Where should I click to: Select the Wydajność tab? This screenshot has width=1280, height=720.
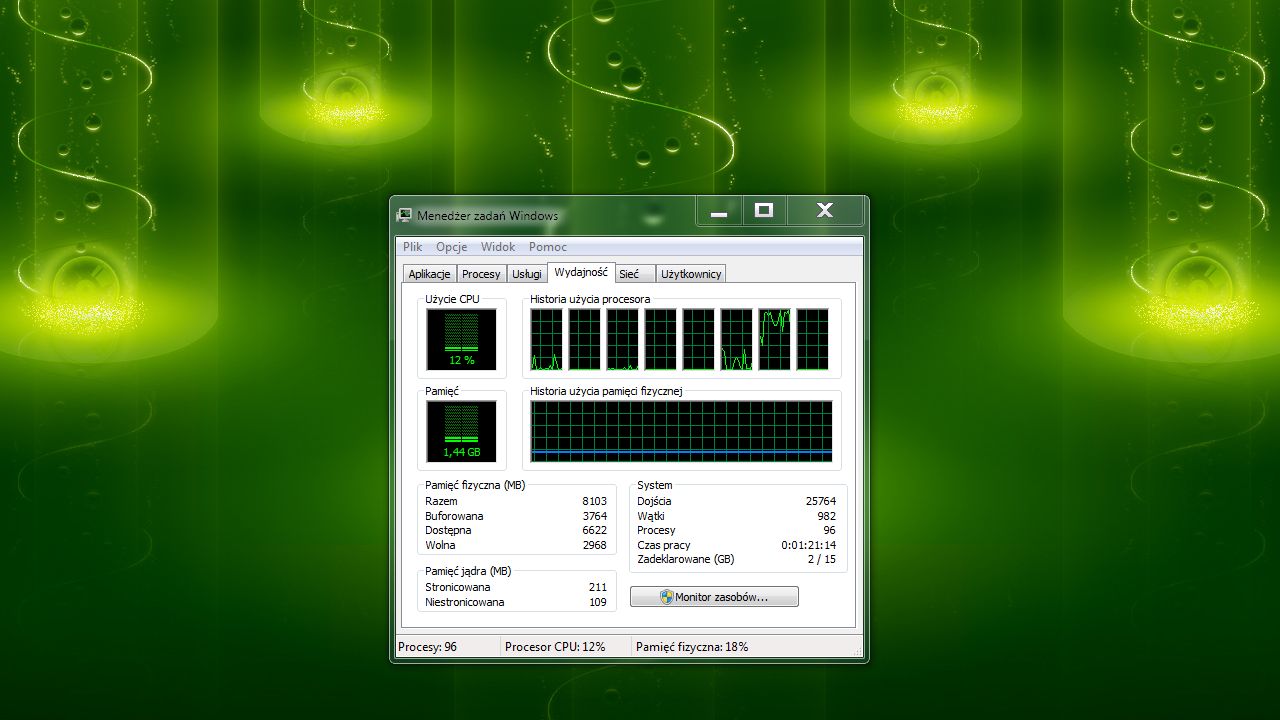coord(581,272)
